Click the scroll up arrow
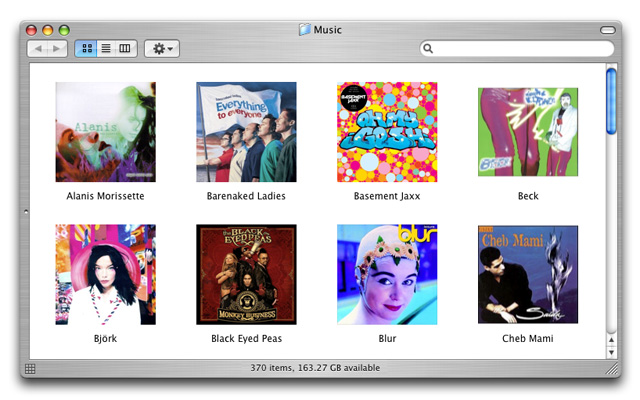The width and height of the screenshot is (640, 400). (611, 340)
